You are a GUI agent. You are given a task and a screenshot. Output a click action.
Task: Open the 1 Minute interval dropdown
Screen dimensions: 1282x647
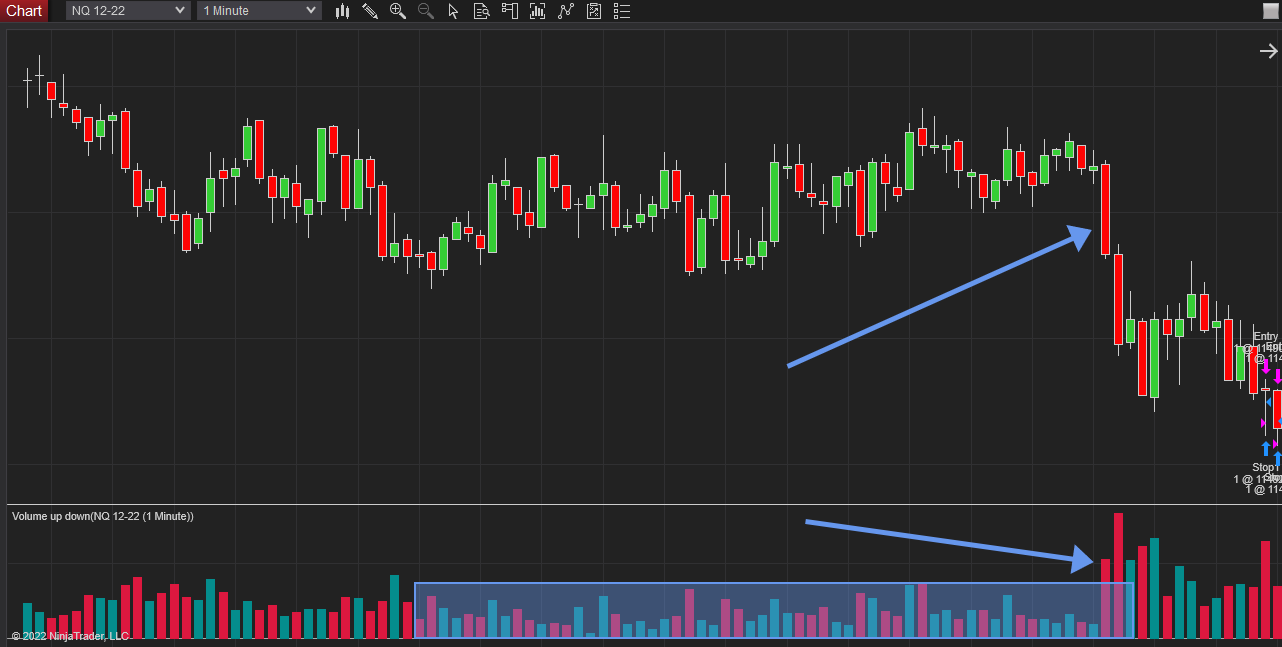pos(258,10)
